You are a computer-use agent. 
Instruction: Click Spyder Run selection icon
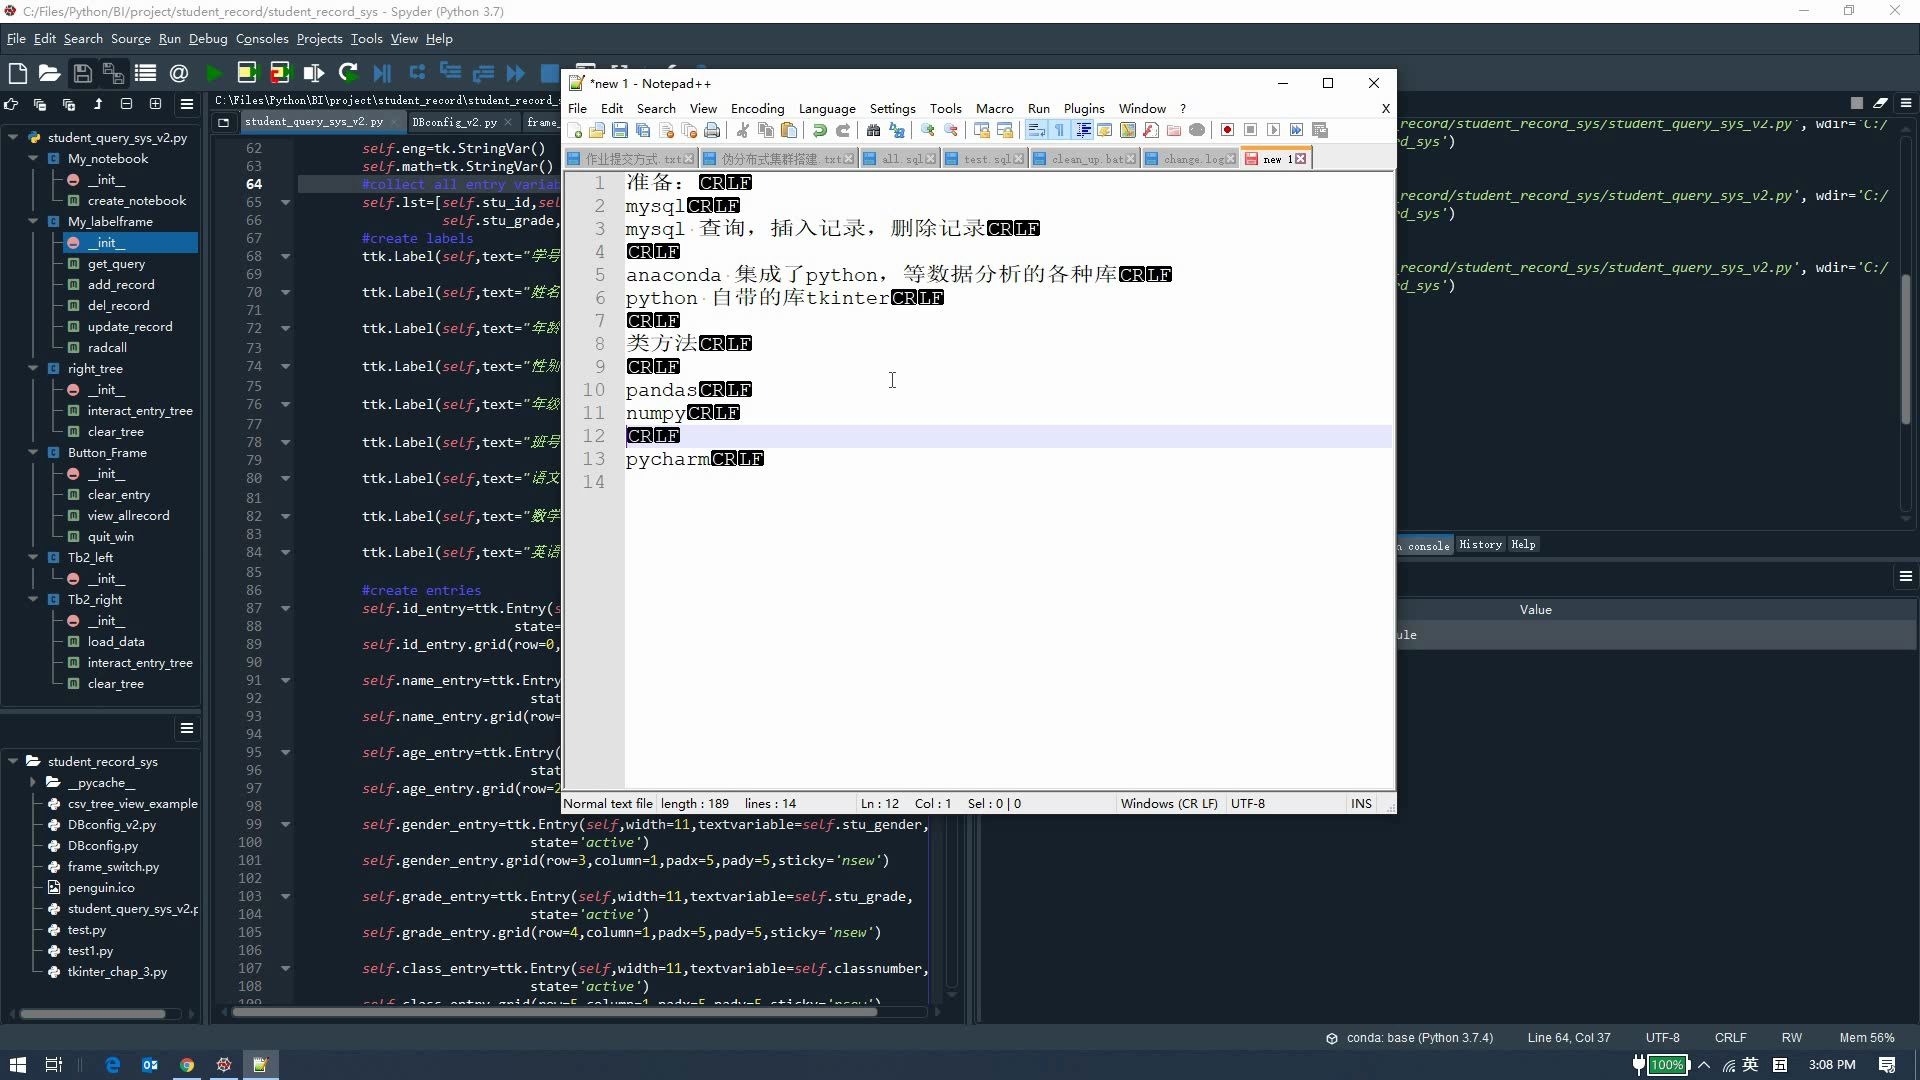click(x=314, y=73)
